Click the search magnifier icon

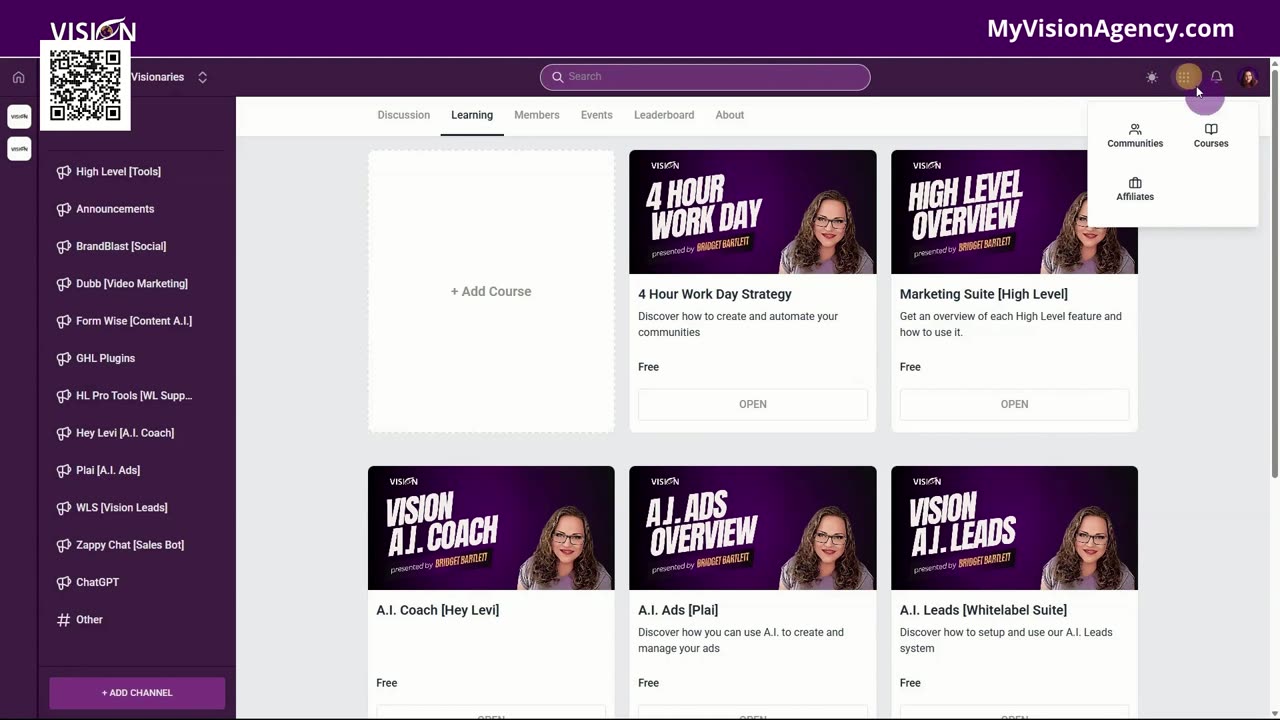coord(557,77)
